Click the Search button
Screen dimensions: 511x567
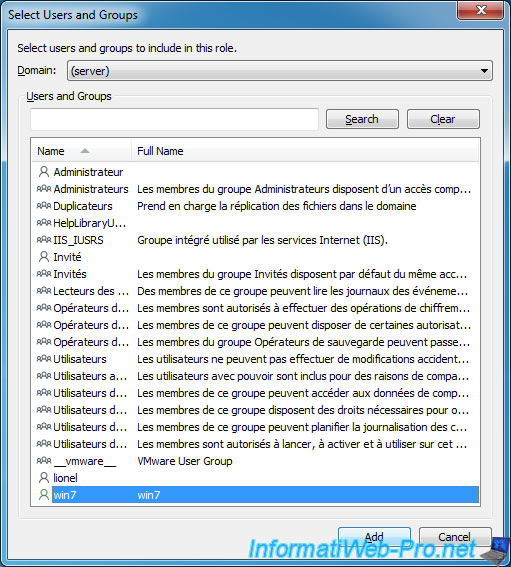pos(362,119)
